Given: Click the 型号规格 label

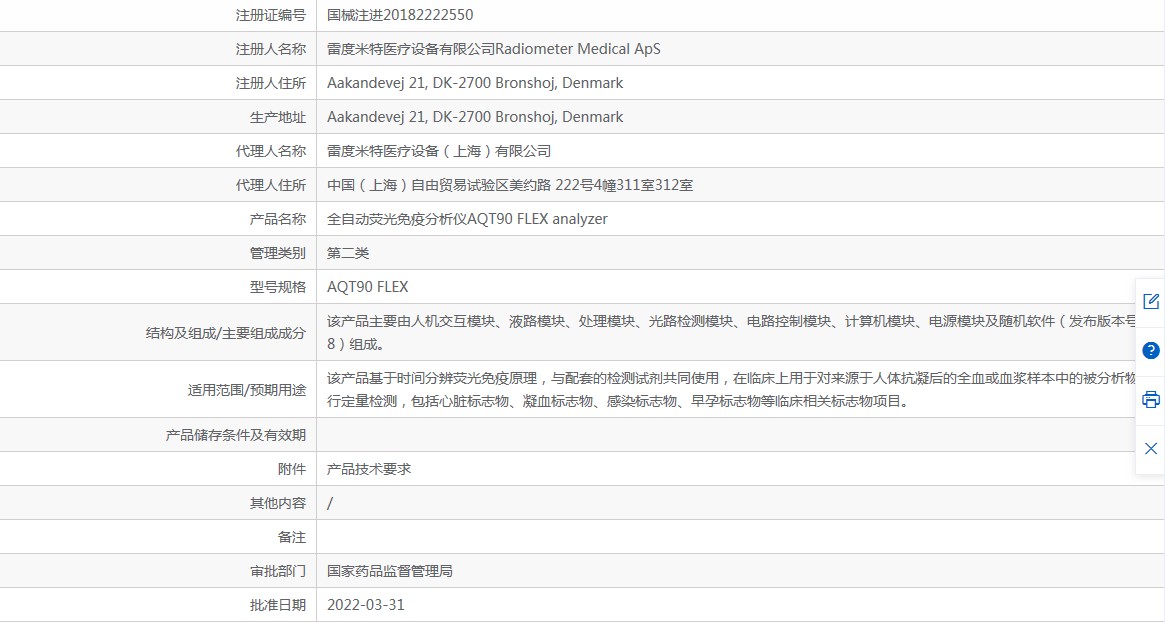Looking at the screenshot, I should 278,287.
